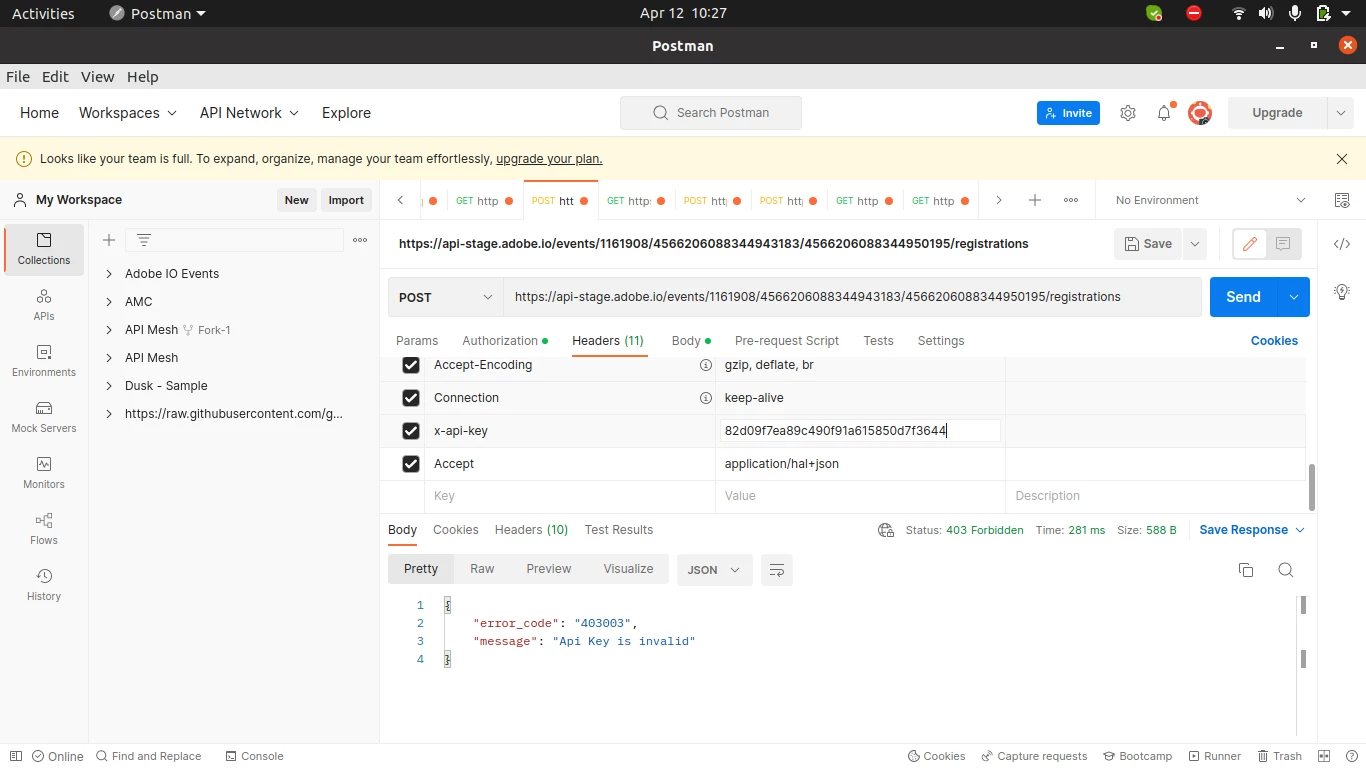Open the notifications bell
The width and height of the screenshot is (1366, 768).
(1164, 113)
